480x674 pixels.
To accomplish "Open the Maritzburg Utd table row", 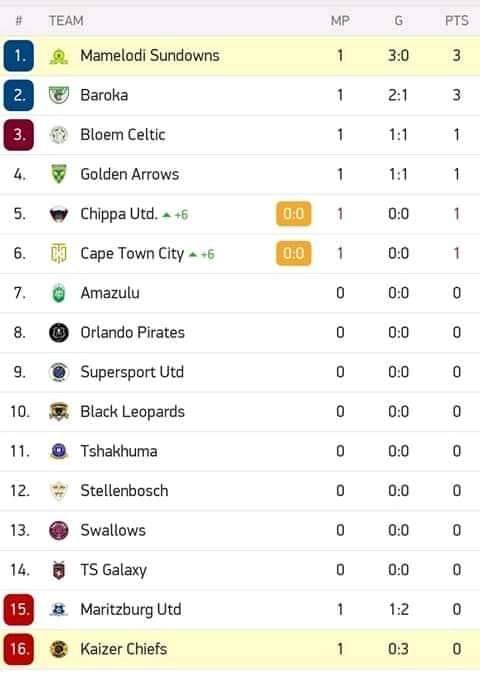I will [240, 610].
